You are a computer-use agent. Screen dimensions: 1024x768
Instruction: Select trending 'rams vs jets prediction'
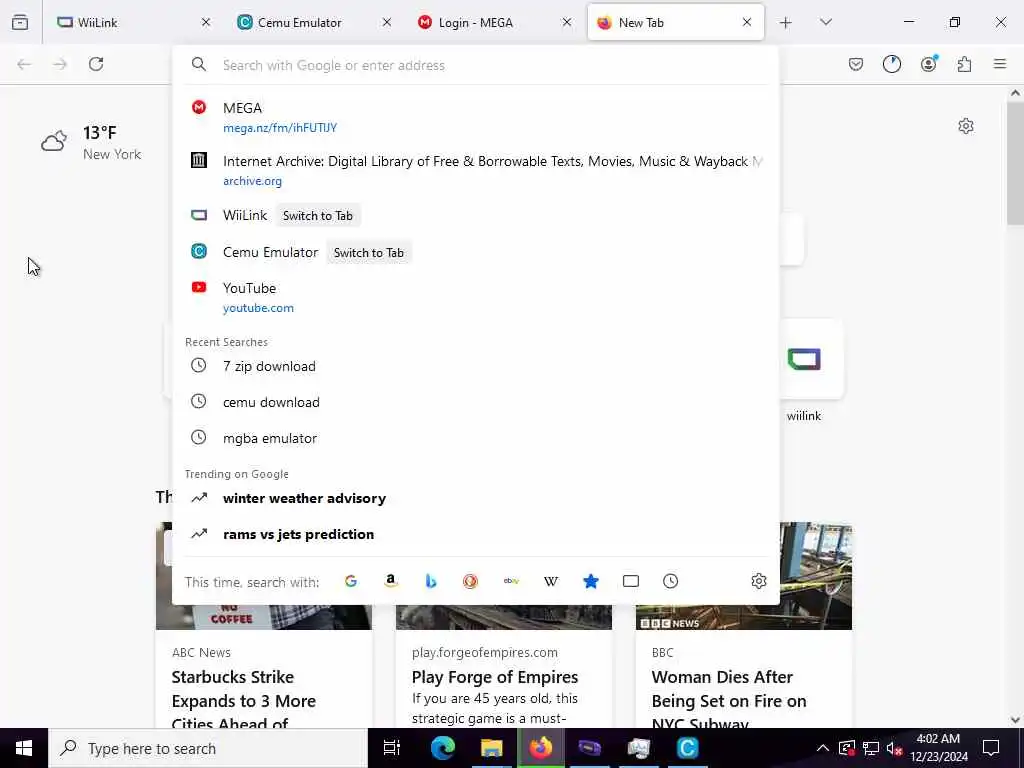pos(475,534)
